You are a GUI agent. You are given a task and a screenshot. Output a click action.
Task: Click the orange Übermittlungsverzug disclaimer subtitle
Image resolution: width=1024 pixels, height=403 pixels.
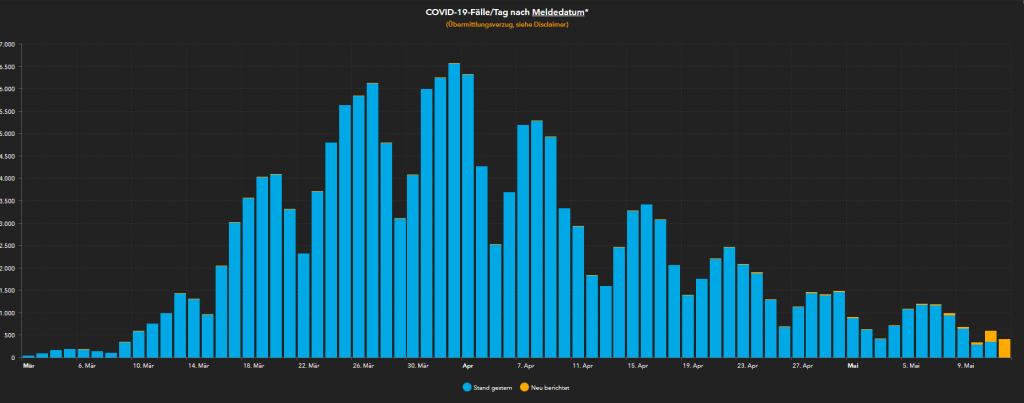click(x=507, y=24)
